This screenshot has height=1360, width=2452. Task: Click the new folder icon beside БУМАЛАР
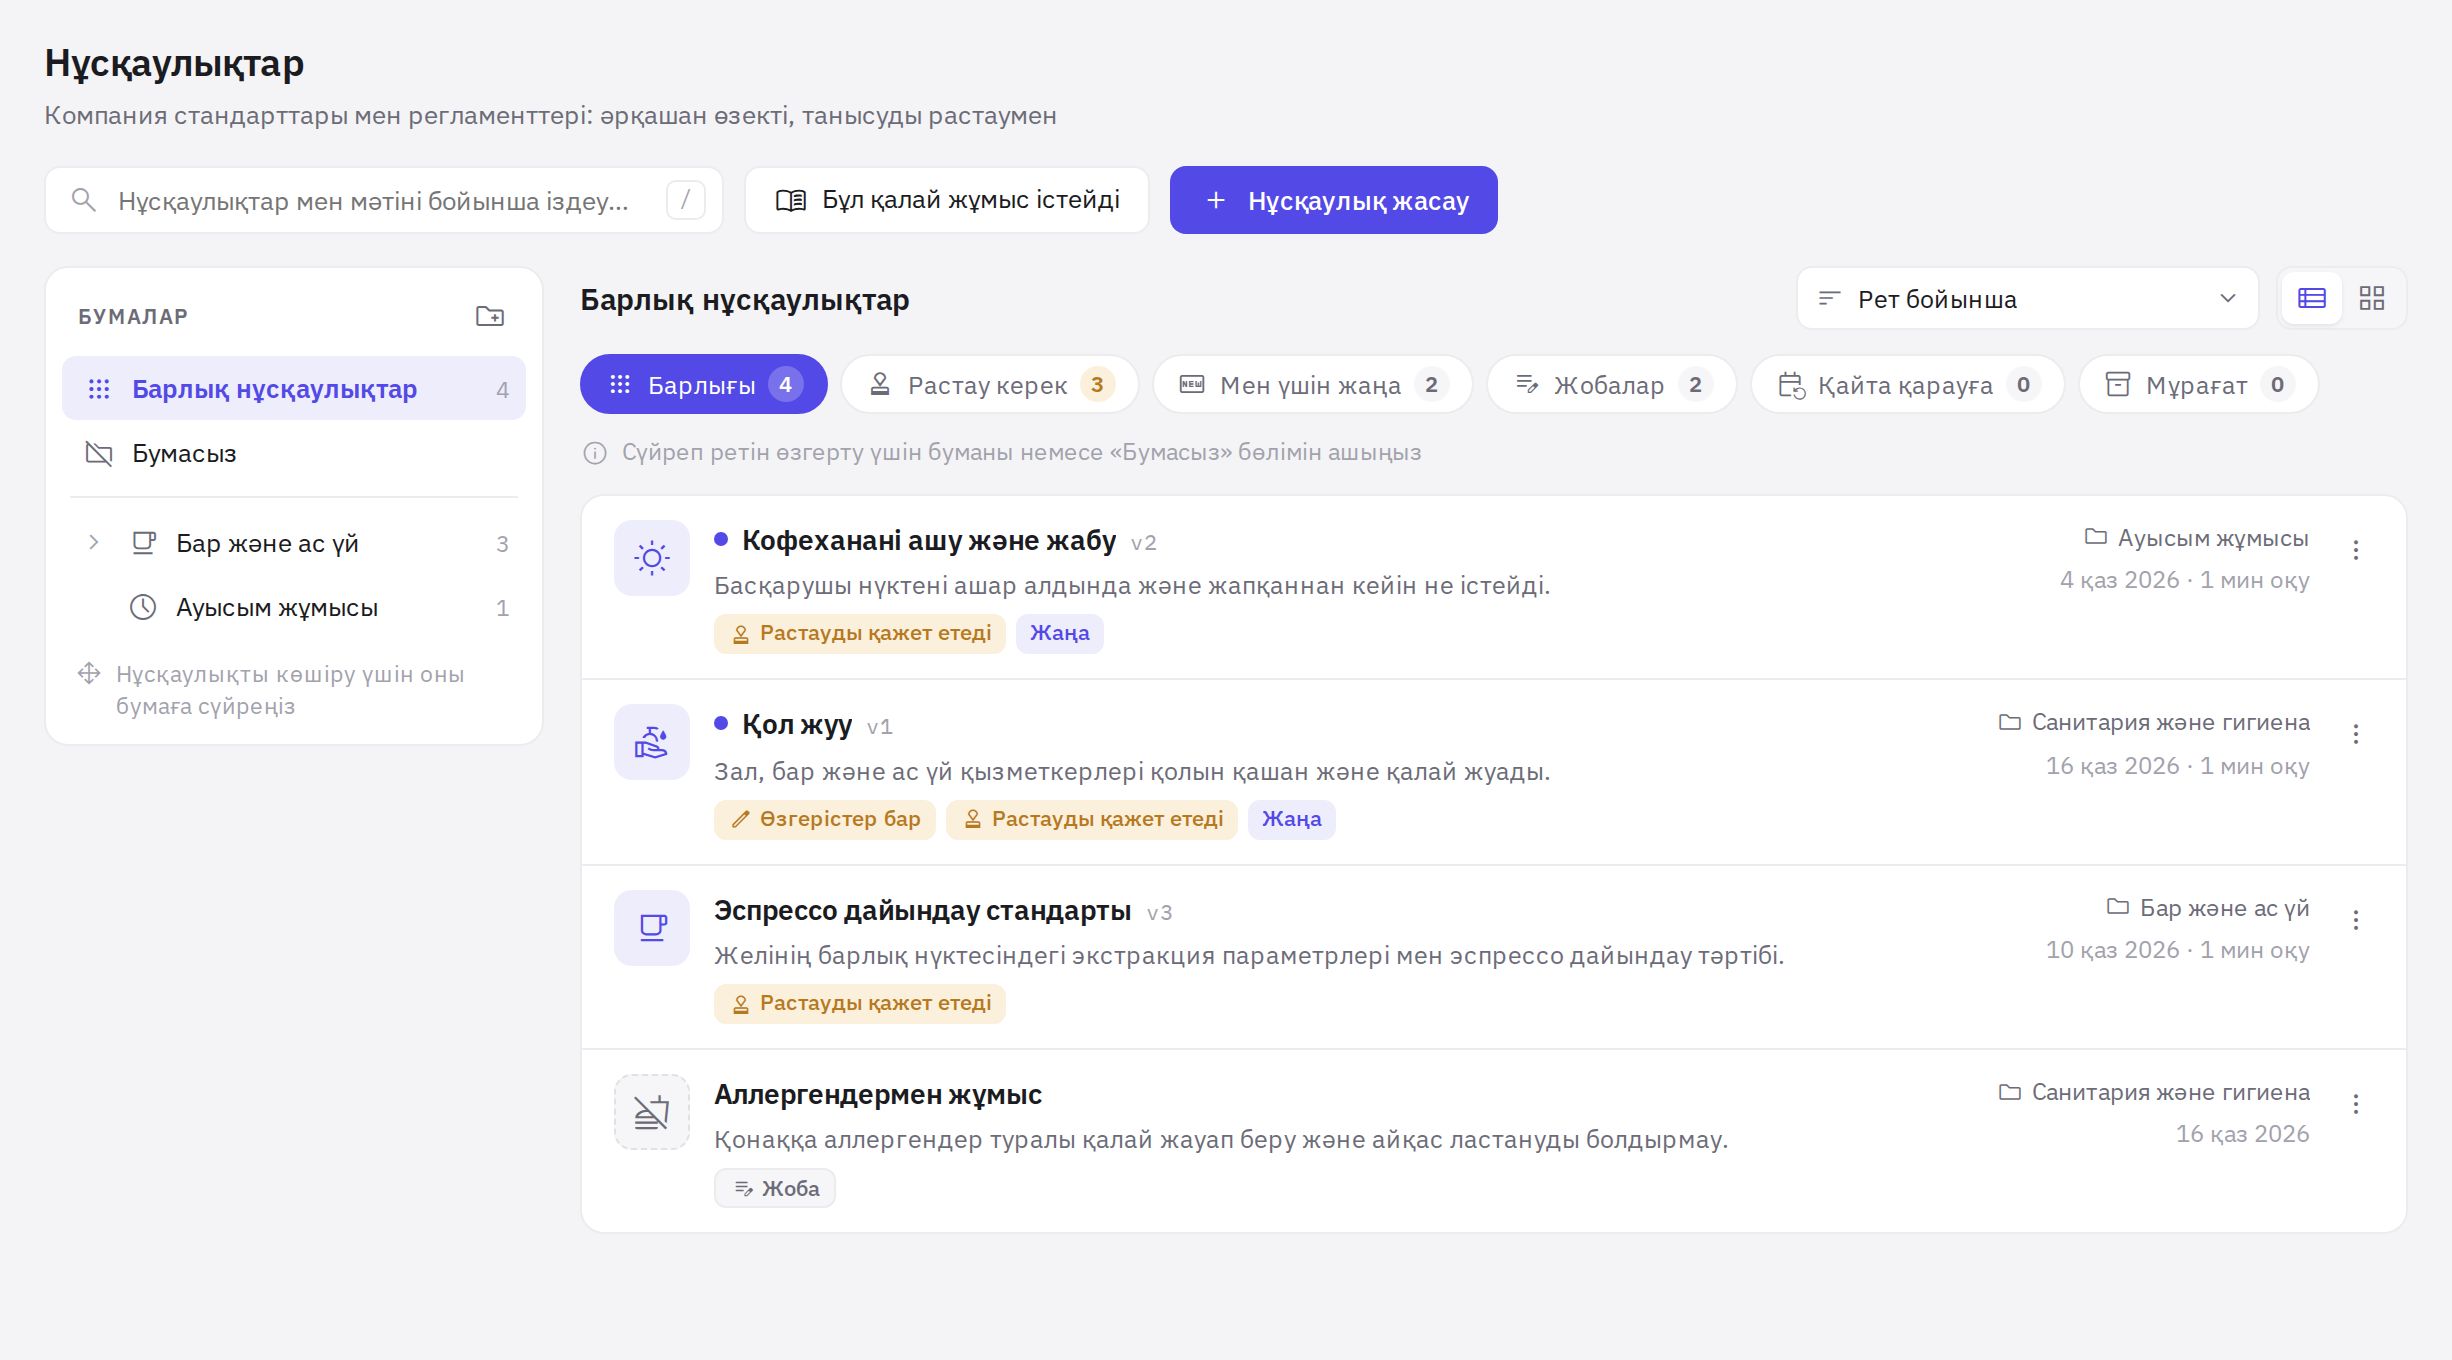point(490,316)
